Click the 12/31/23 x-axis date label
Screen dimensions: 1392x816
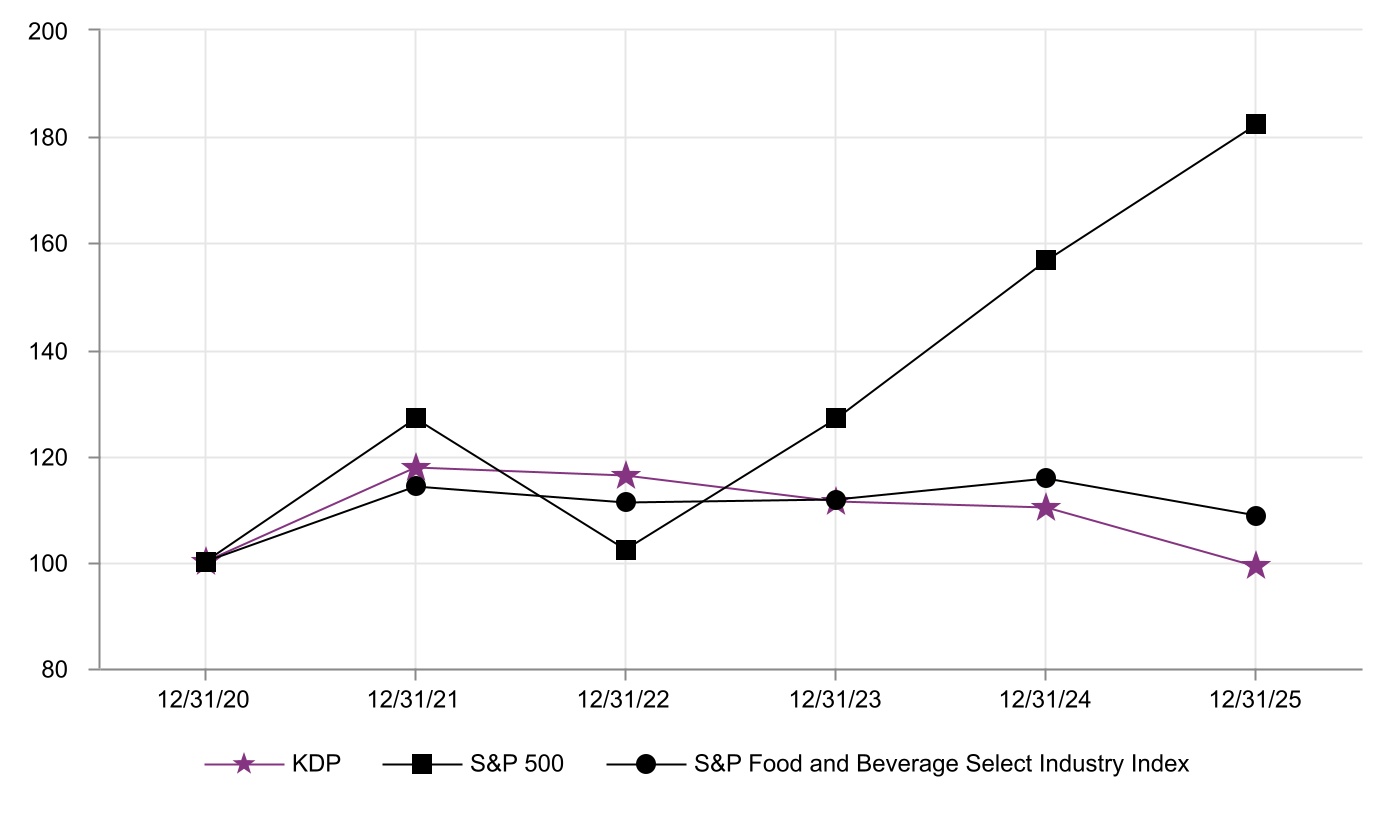[836, 700]
